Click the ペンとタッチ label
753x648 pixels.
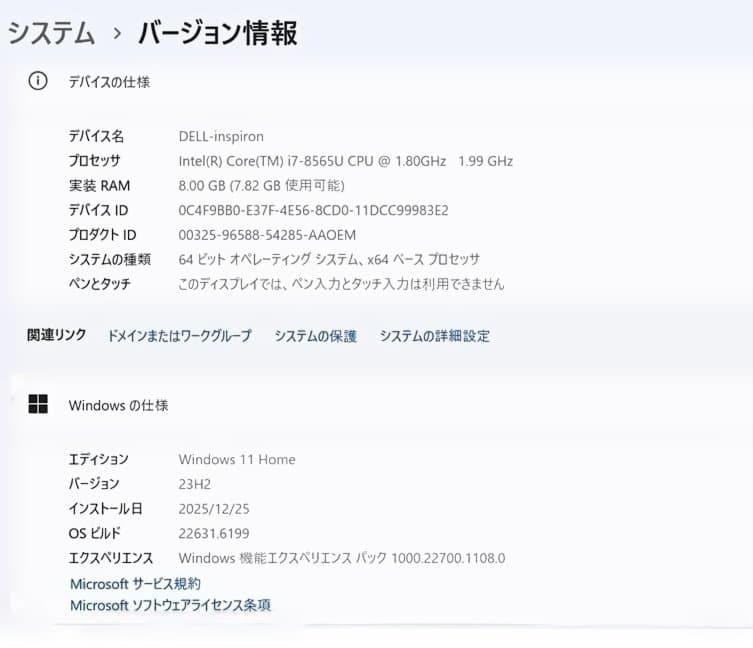pyautogui.click(x=99, y=284)
